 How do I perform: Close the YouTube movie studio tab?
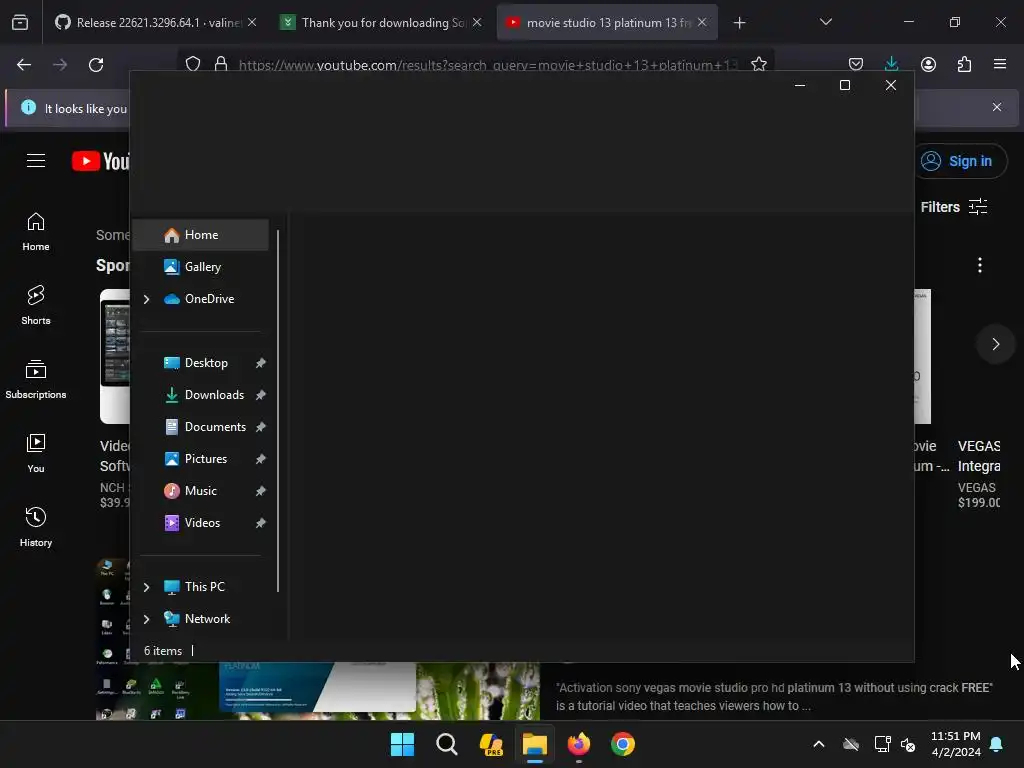tap(702, 22)
